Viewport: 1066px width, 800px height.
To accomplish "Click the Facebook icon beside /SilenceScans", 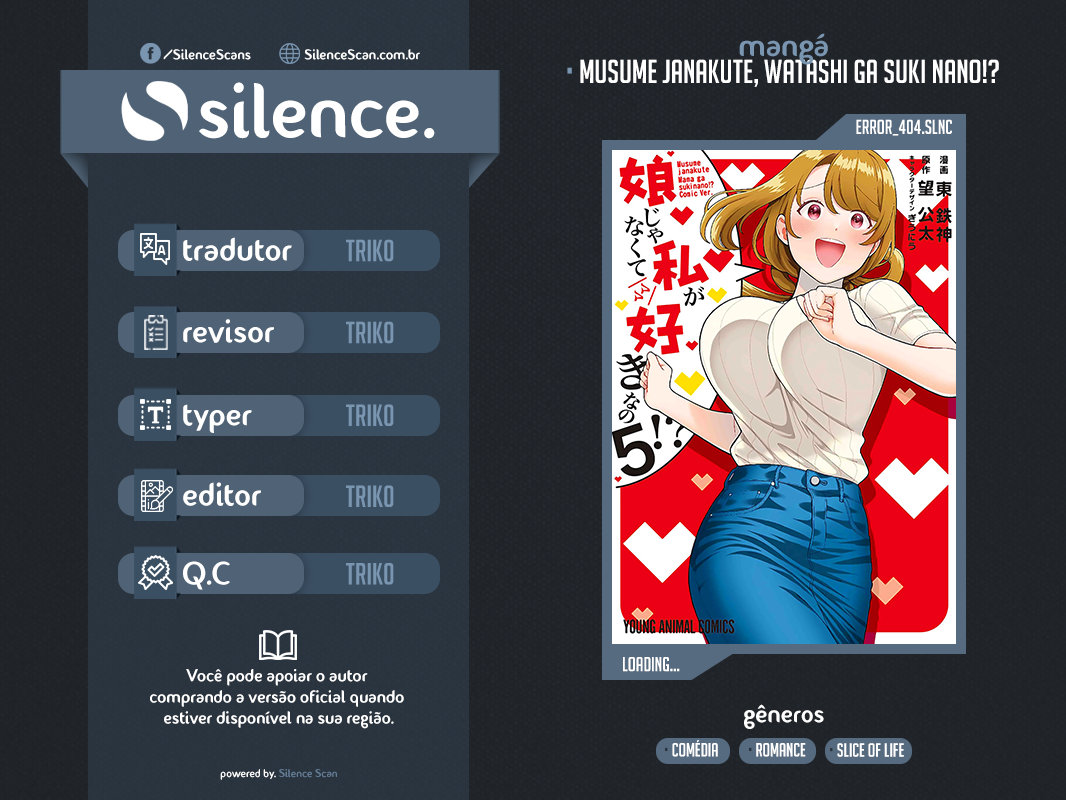I will point(150,54).
